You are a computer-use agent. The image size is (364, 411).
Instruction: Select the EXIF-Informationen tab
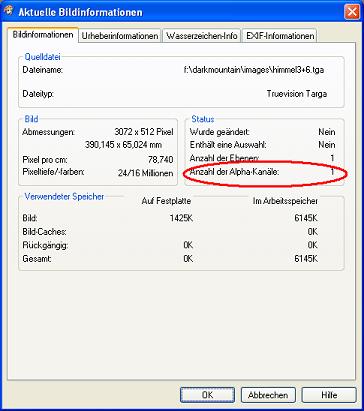280,36
